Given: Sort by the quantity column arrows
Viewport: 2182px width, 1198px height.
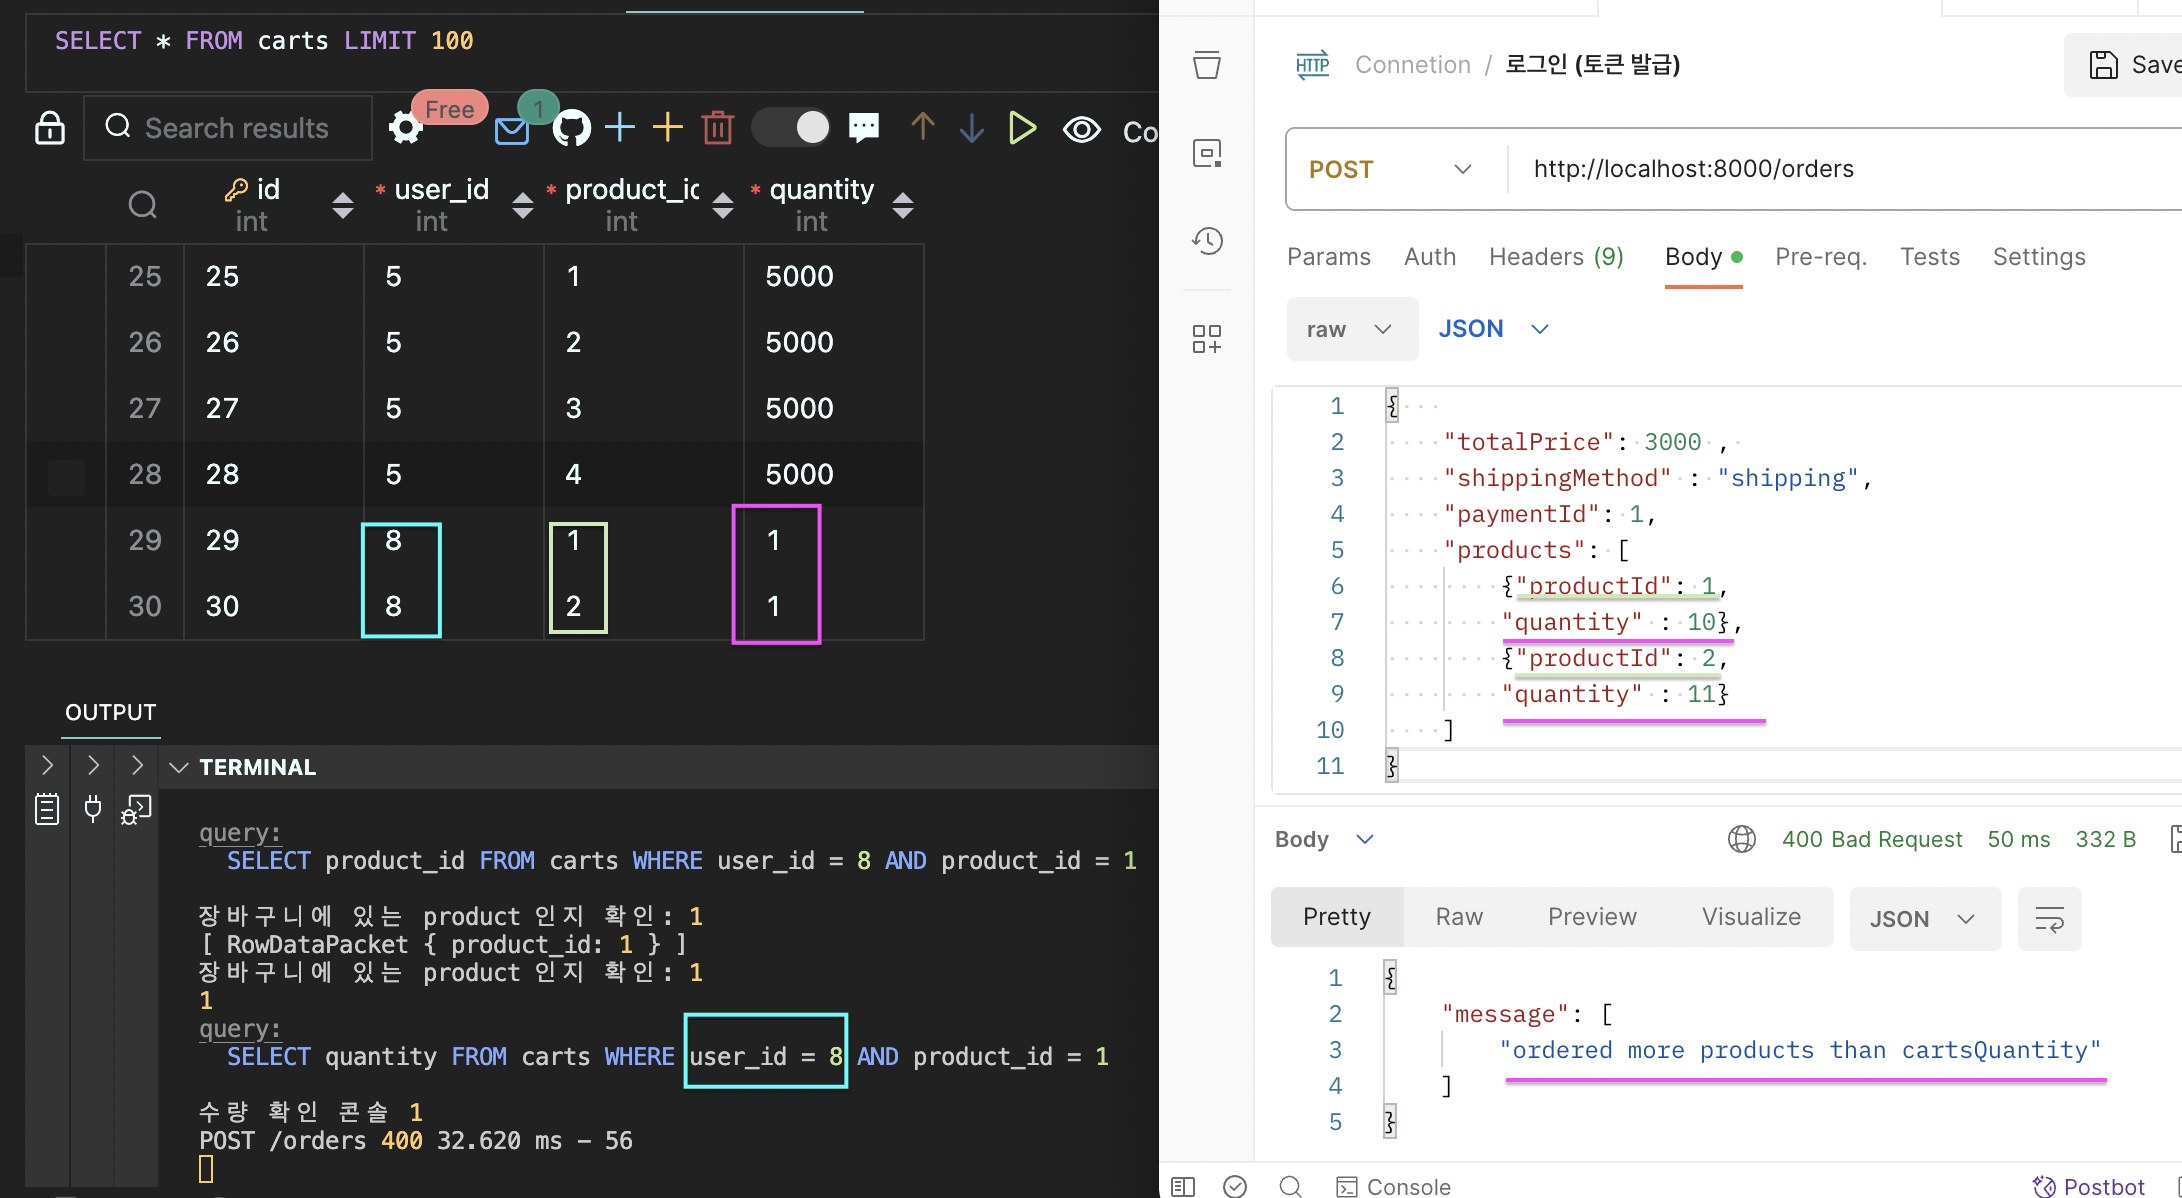Looking at the screenshot, I should (x=903, y=205).
